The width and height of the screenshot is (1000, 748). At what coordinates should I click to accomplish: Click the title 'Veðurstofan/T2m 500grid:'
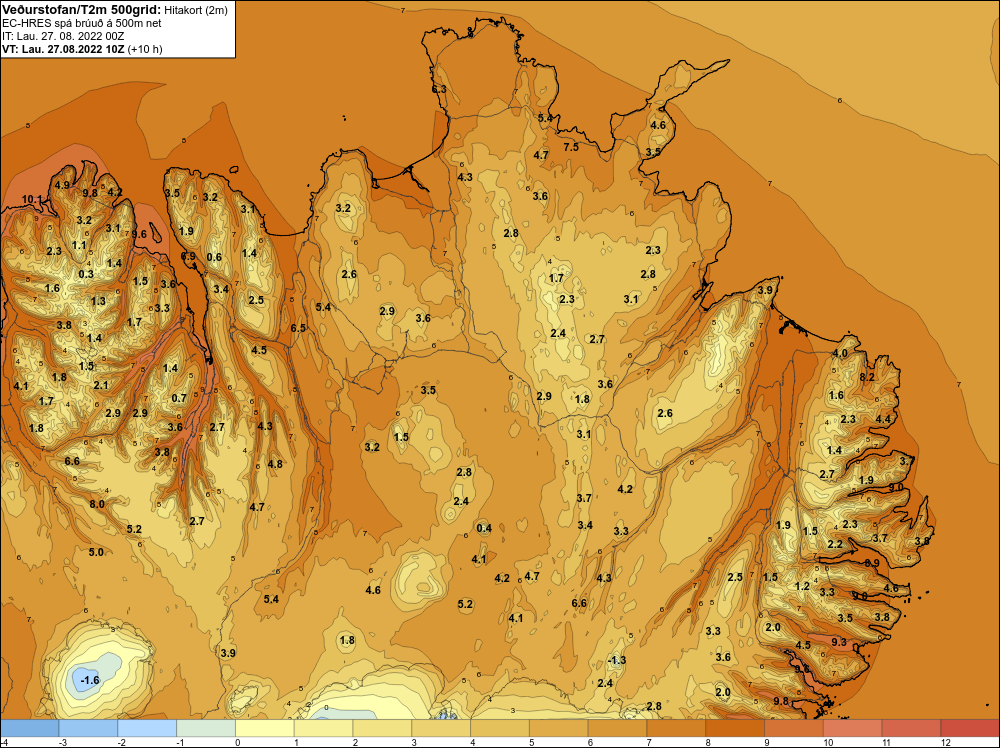81,10
